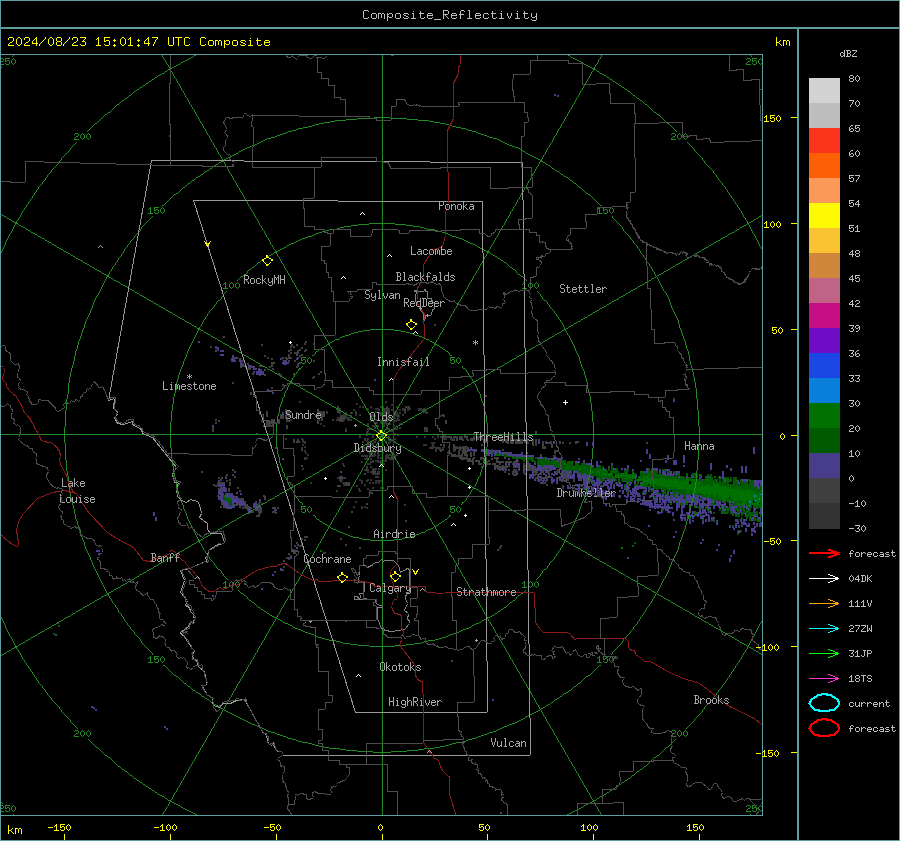This screenshot has width=900, height=841.
Task: Click the red forecast arrow legend icon
Action: click(824, 553)
